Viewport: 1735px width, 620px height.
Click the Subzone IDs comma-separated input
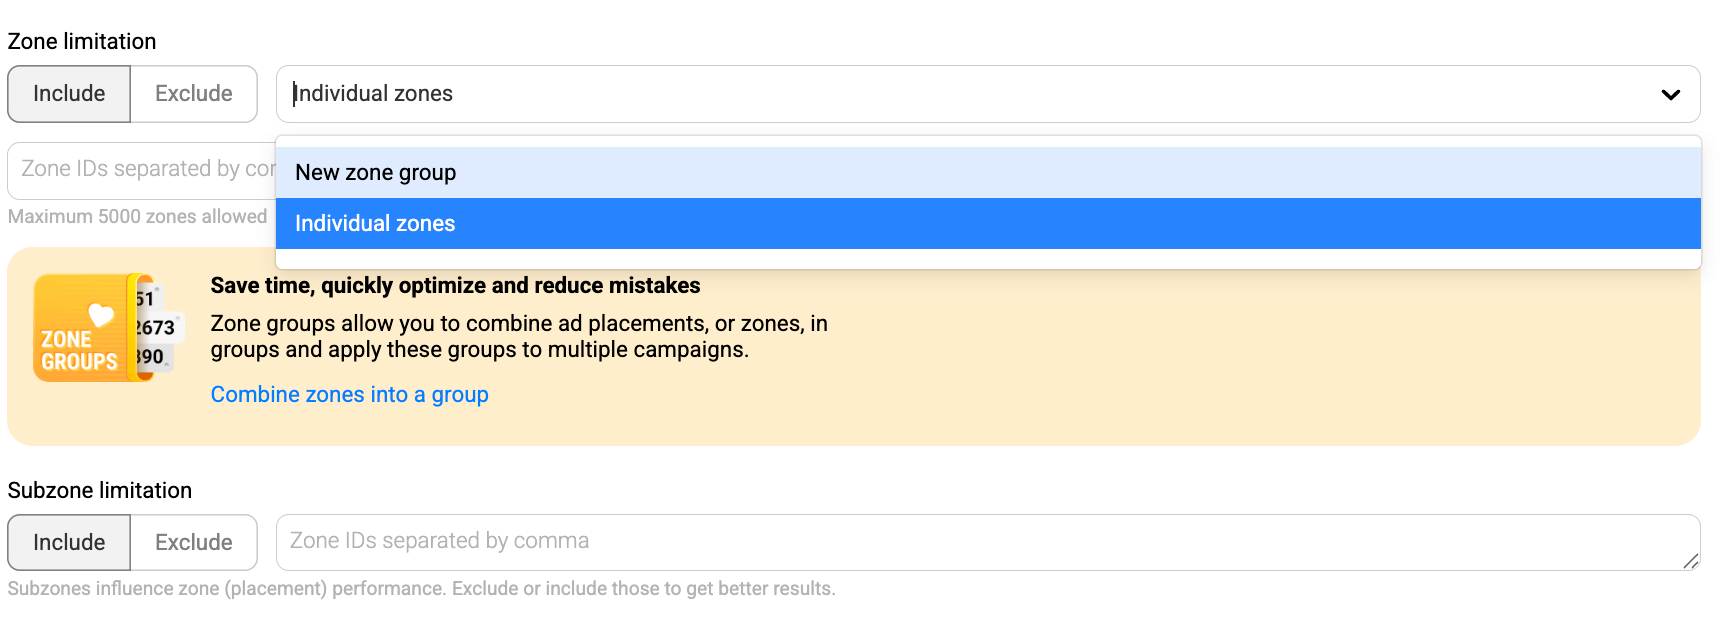[x=700, y=541]
